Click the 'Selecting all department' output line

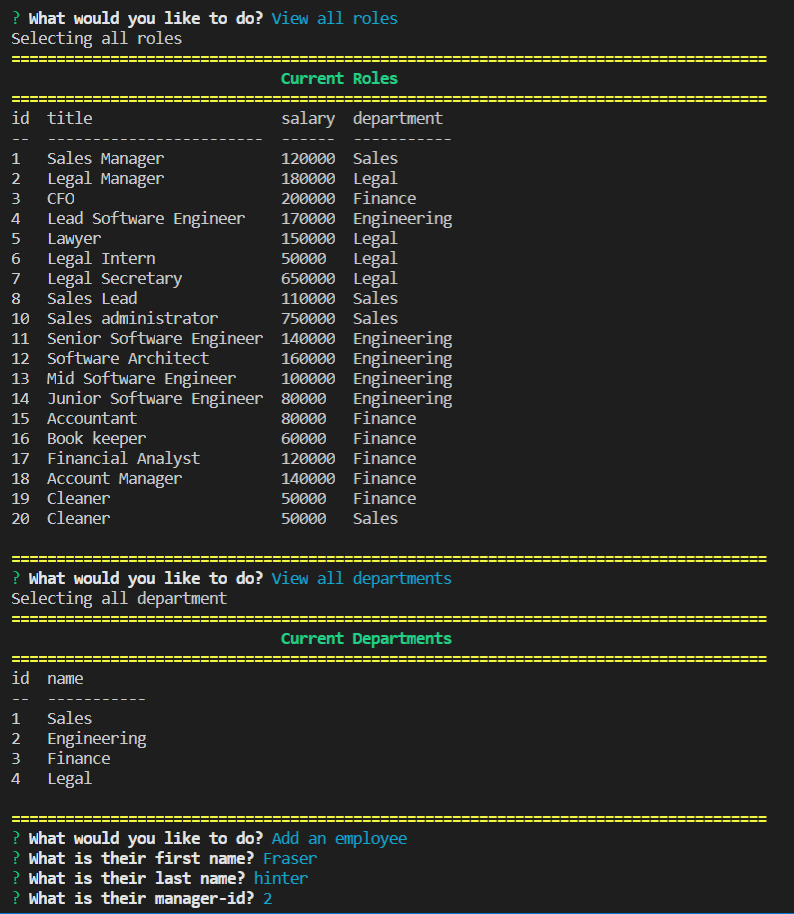(x=120, y=599)
